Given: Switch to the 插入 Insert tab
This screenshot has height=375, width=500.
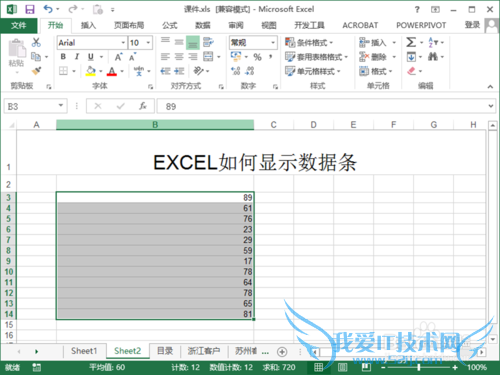Looking at the screenshot, I should pyautogui.click(x=88, y=25).
